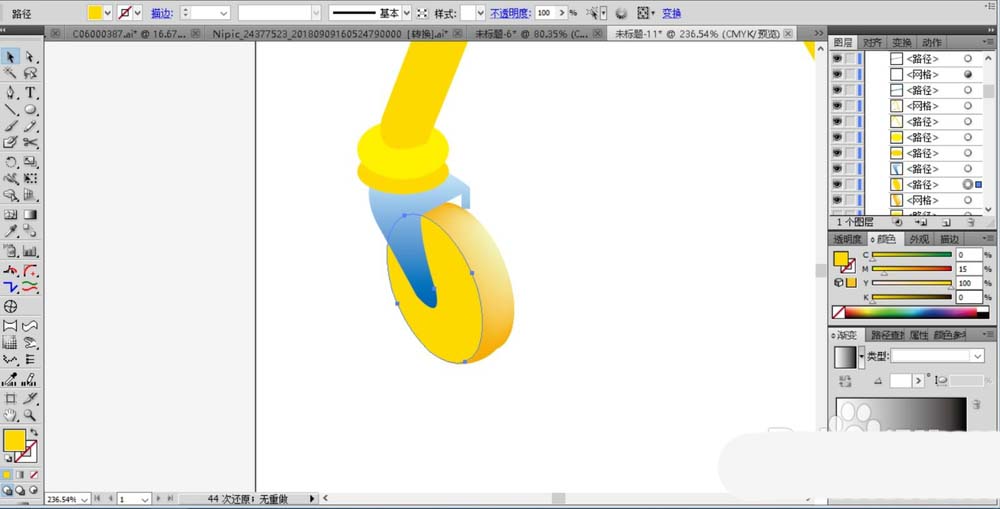Pick the Eyedropper tool
The height and width of the screenshot is (509, 1000).
coord(10,231)
